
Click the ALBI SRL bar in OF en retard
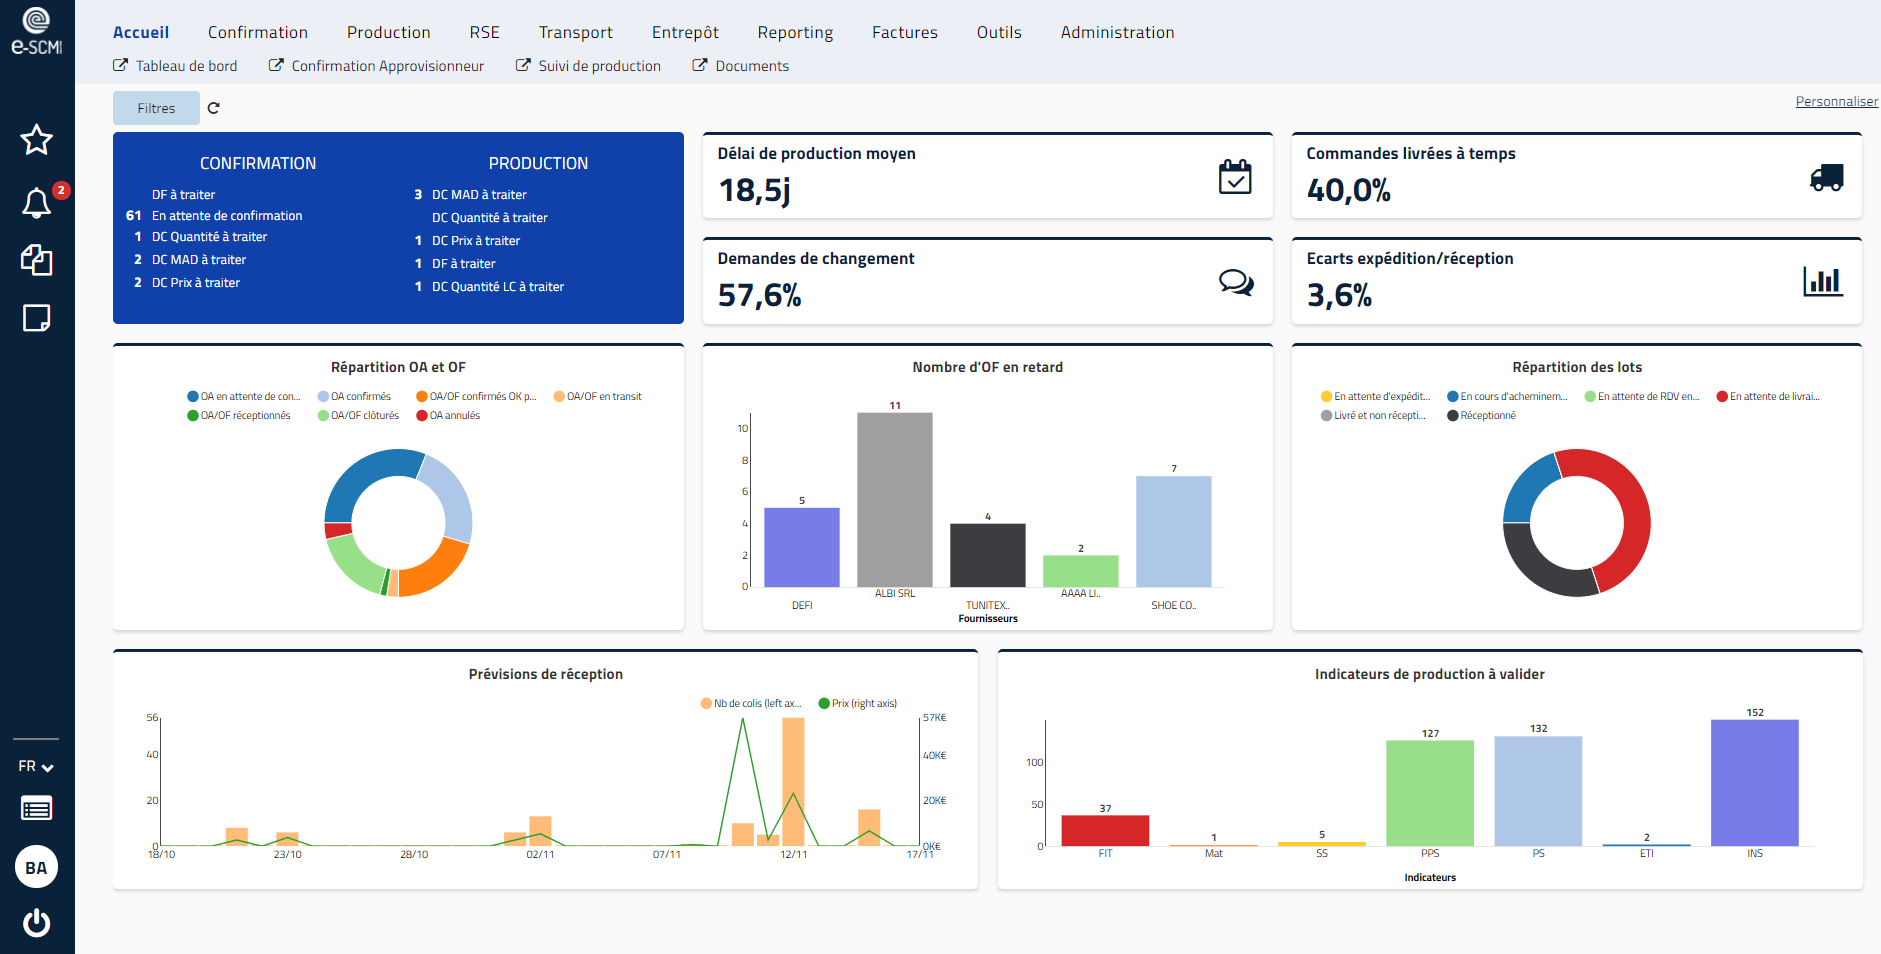[893, 500]
